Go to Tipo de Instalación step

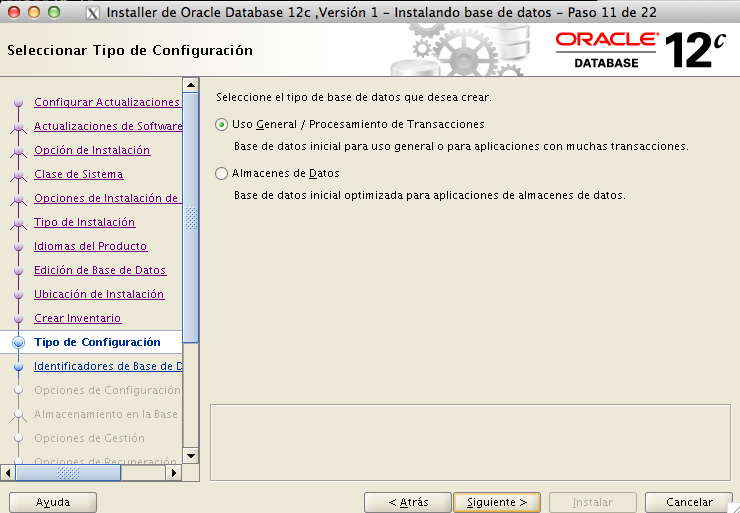84,222
